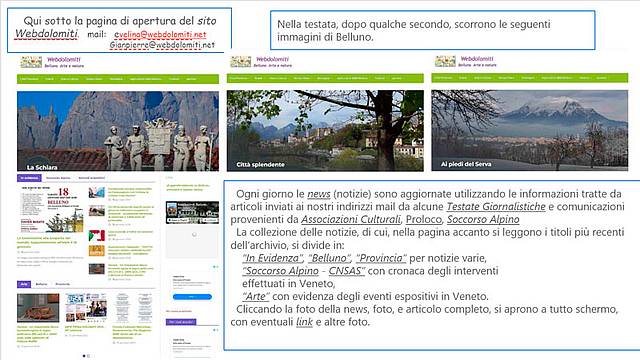Viewport: 640px width, 360px height.
Task: Click the first carousel pagination dot
Action: [x=84, y=356]
